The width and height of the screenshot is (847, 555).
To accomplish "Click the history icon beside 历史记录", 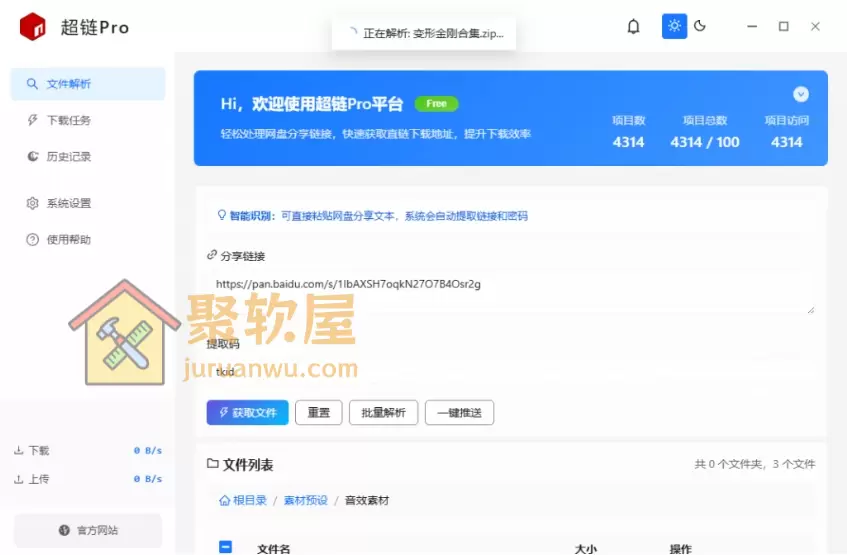I will (32, 156).
